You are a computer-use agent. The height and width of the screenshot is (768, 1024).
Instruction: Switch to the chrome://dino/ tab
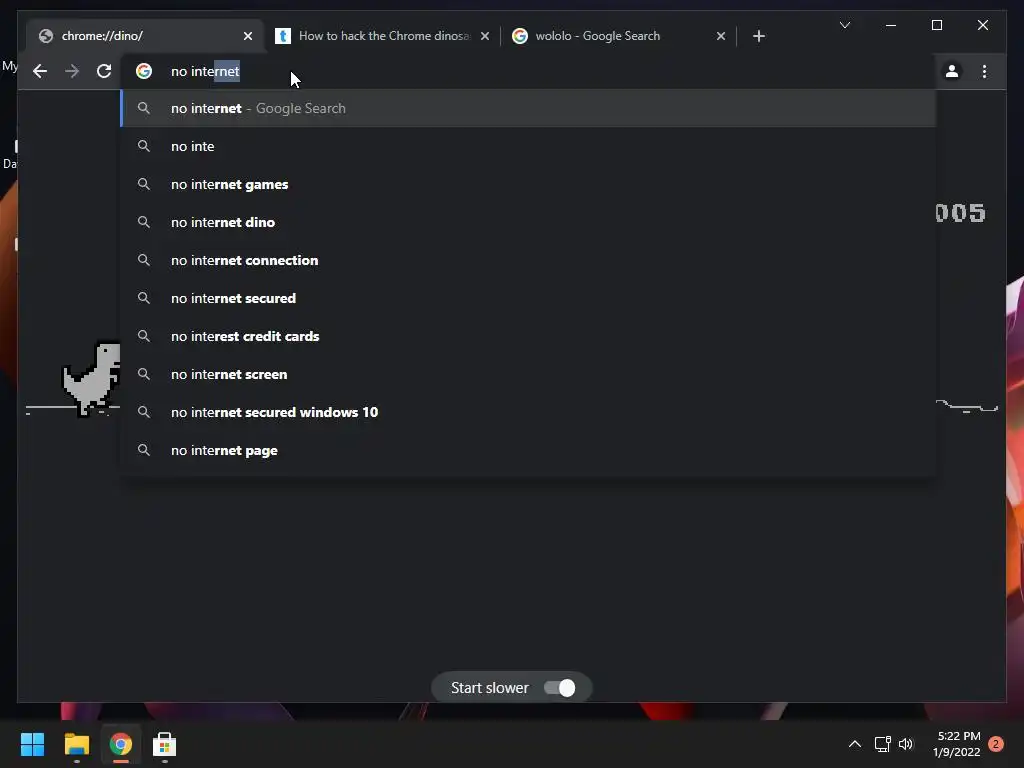(x=146, y=36)
